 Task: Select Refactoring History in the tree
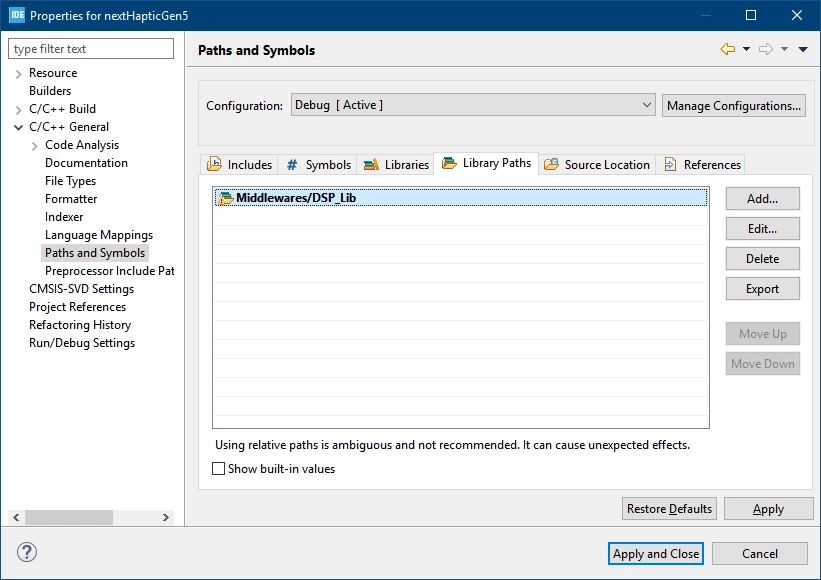[80, 325]
